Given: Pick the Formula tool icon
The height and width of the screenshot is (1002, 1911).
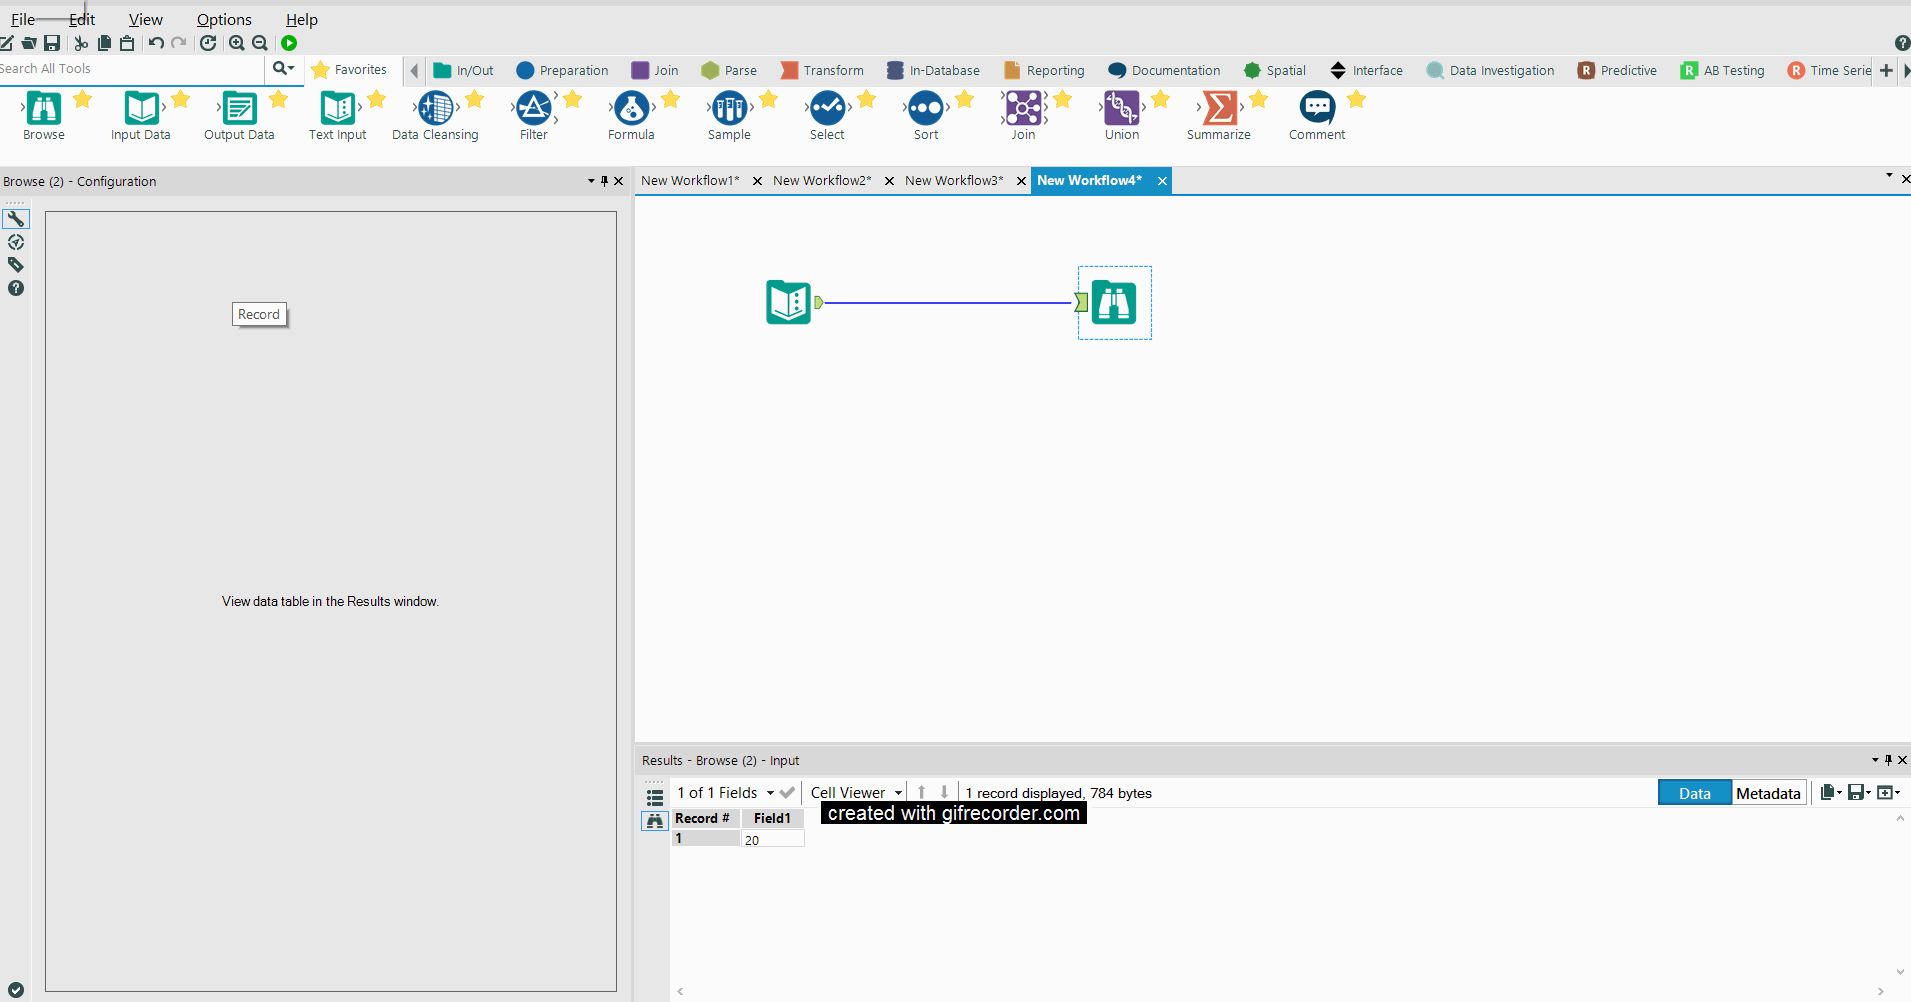Looking at the screenshot, I should (x=631, y=109).
